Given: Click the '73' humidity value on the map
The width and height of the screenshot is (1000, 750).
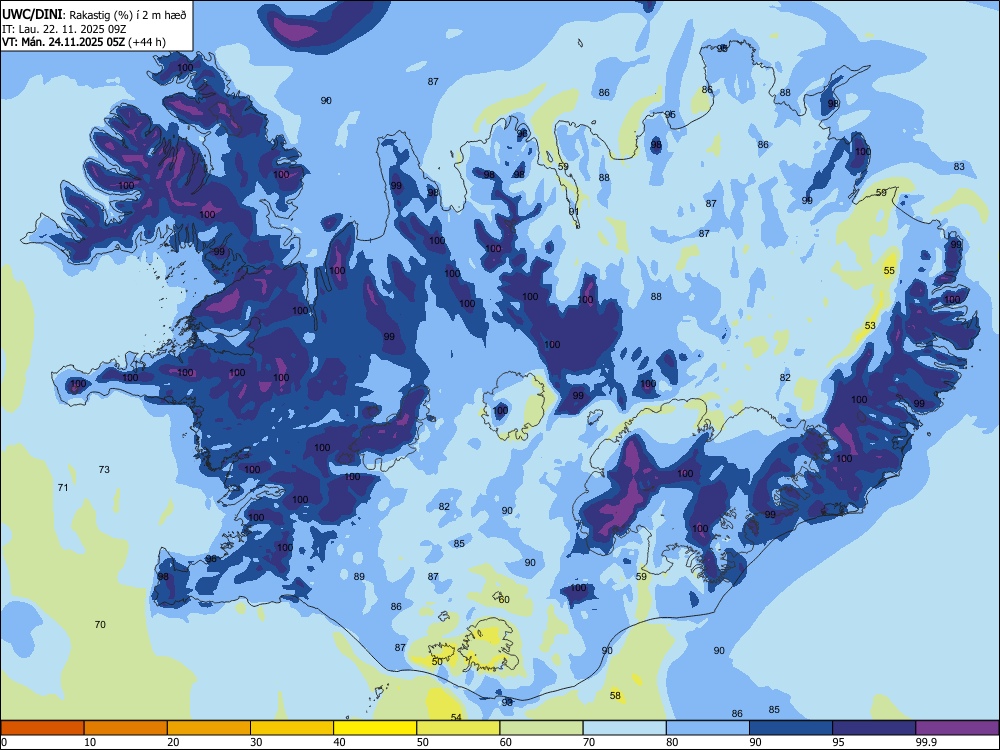Looking at the screenshot, I should 104,469.
